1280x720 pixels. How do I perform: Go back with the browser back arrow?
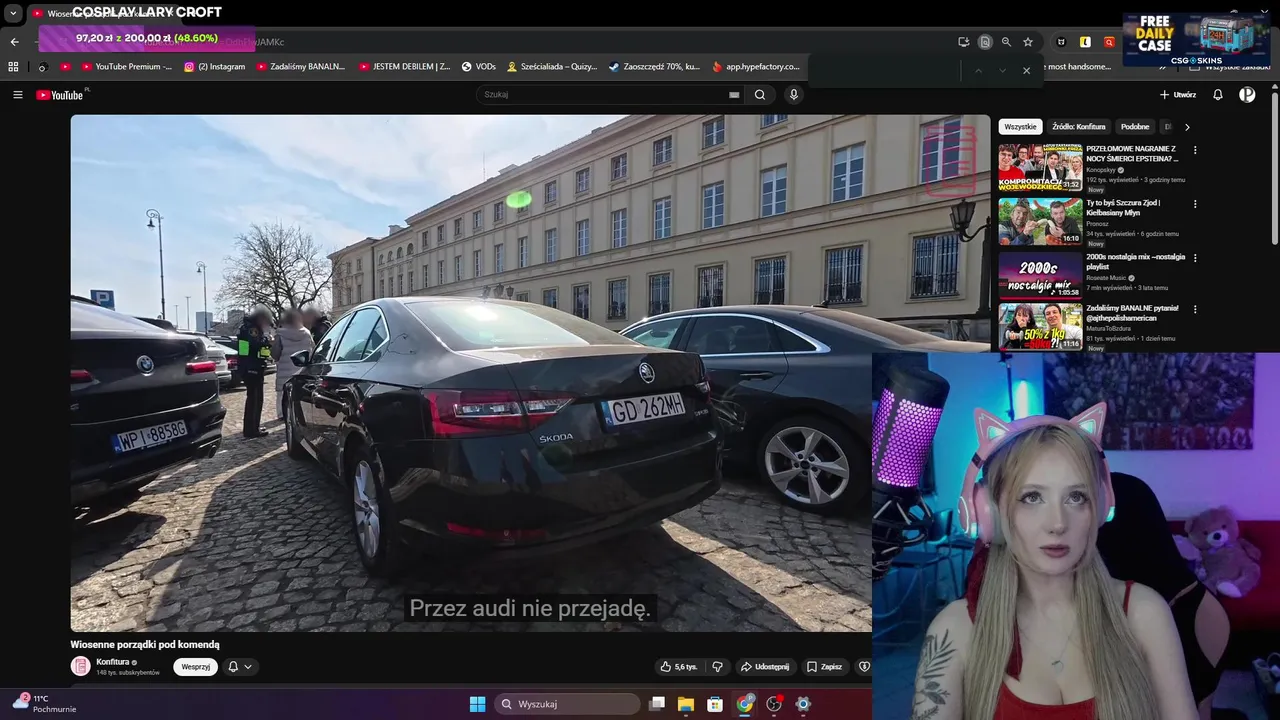click(x=14, y=42)
